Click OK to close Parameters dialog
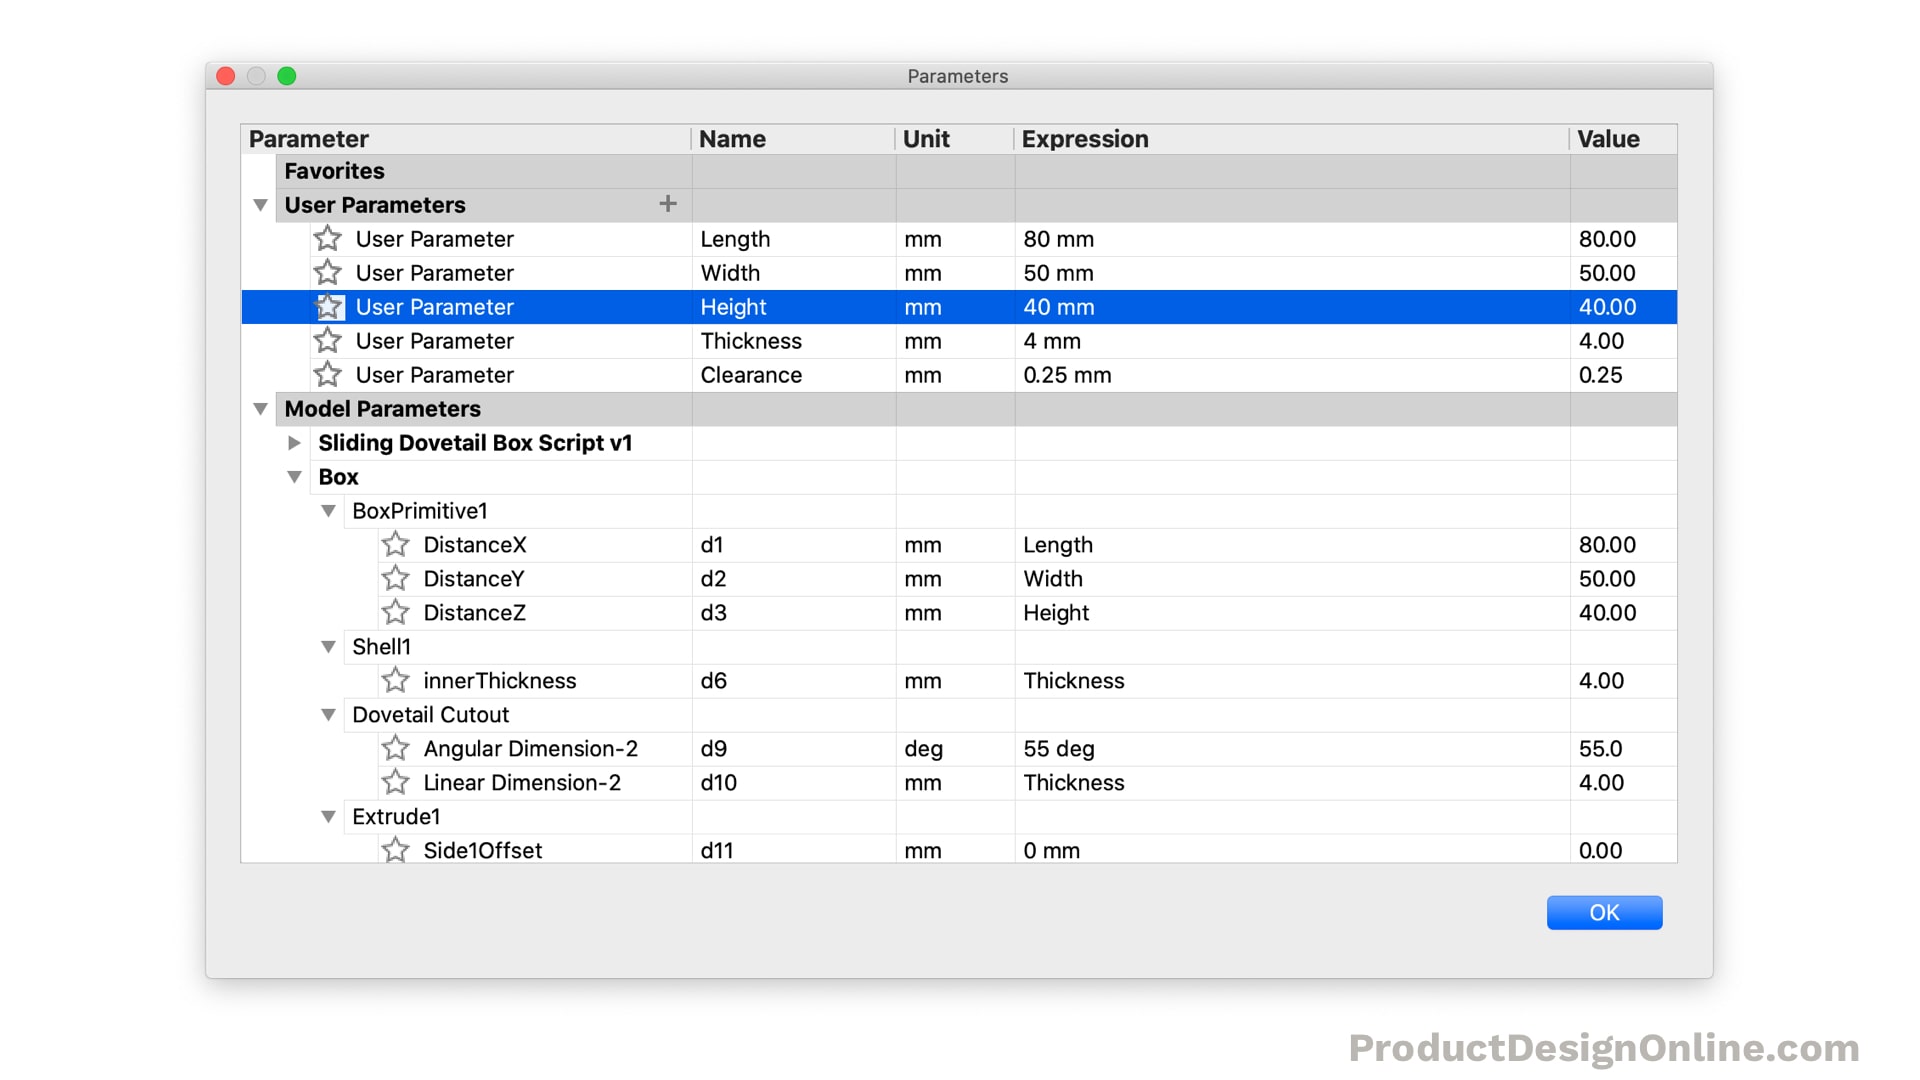 pos(1604,913)
